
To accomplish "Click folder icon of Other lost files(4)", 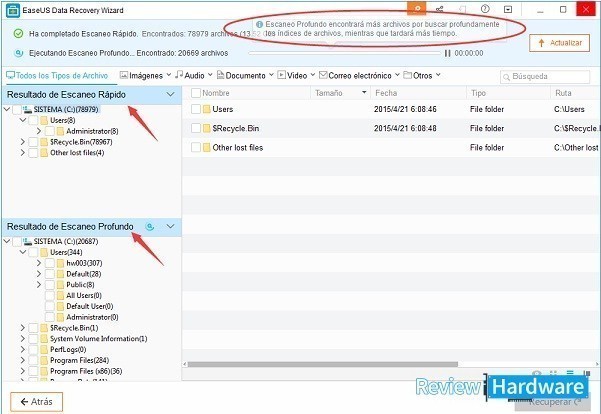I will click(x=44, y=153).
